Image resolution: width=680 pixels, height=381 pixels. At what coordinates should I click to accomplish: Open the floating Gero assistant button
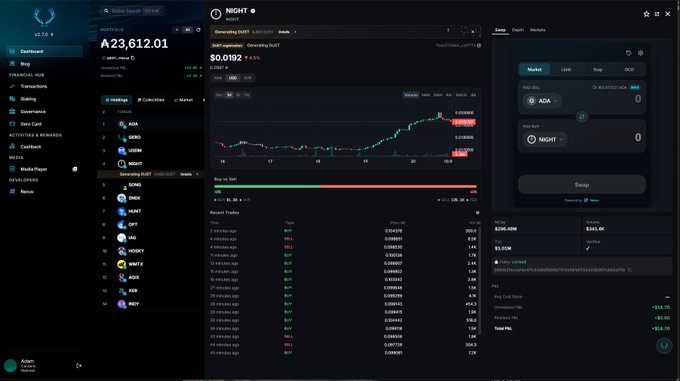click(x=664, y=345)
